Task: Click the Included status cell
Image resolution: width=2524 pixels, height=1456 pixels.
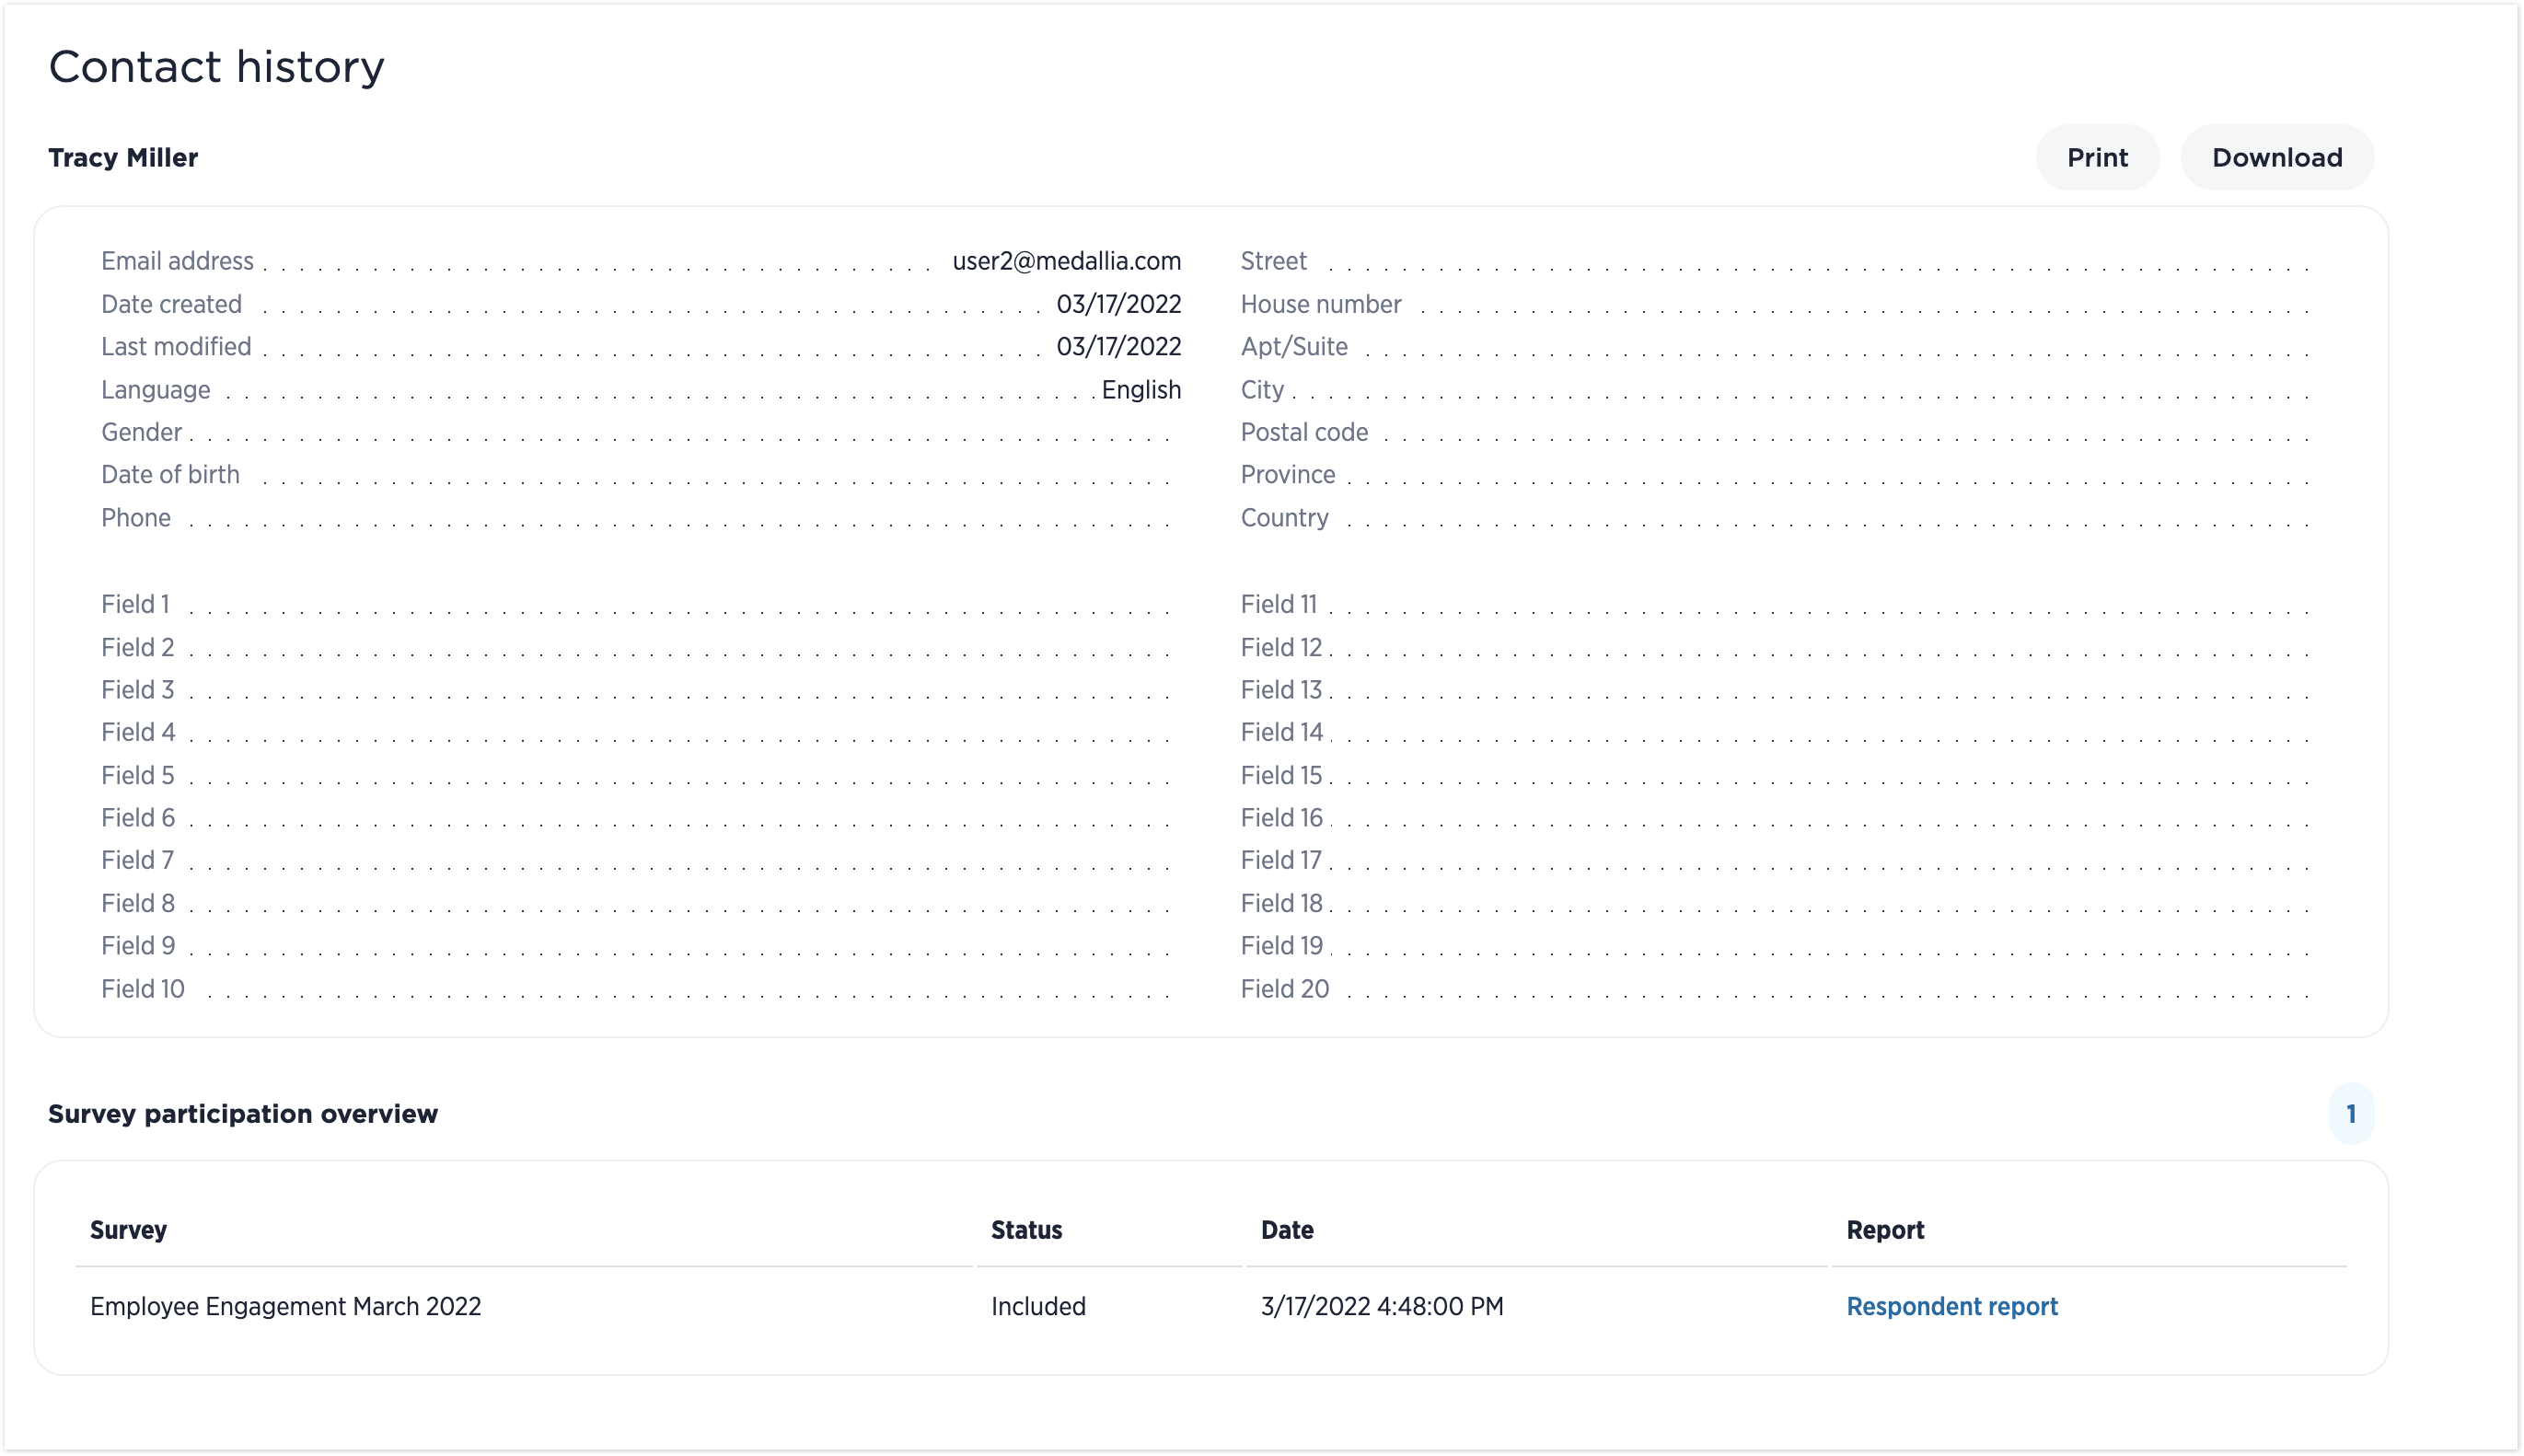Action: [x=1038, y=1306]
